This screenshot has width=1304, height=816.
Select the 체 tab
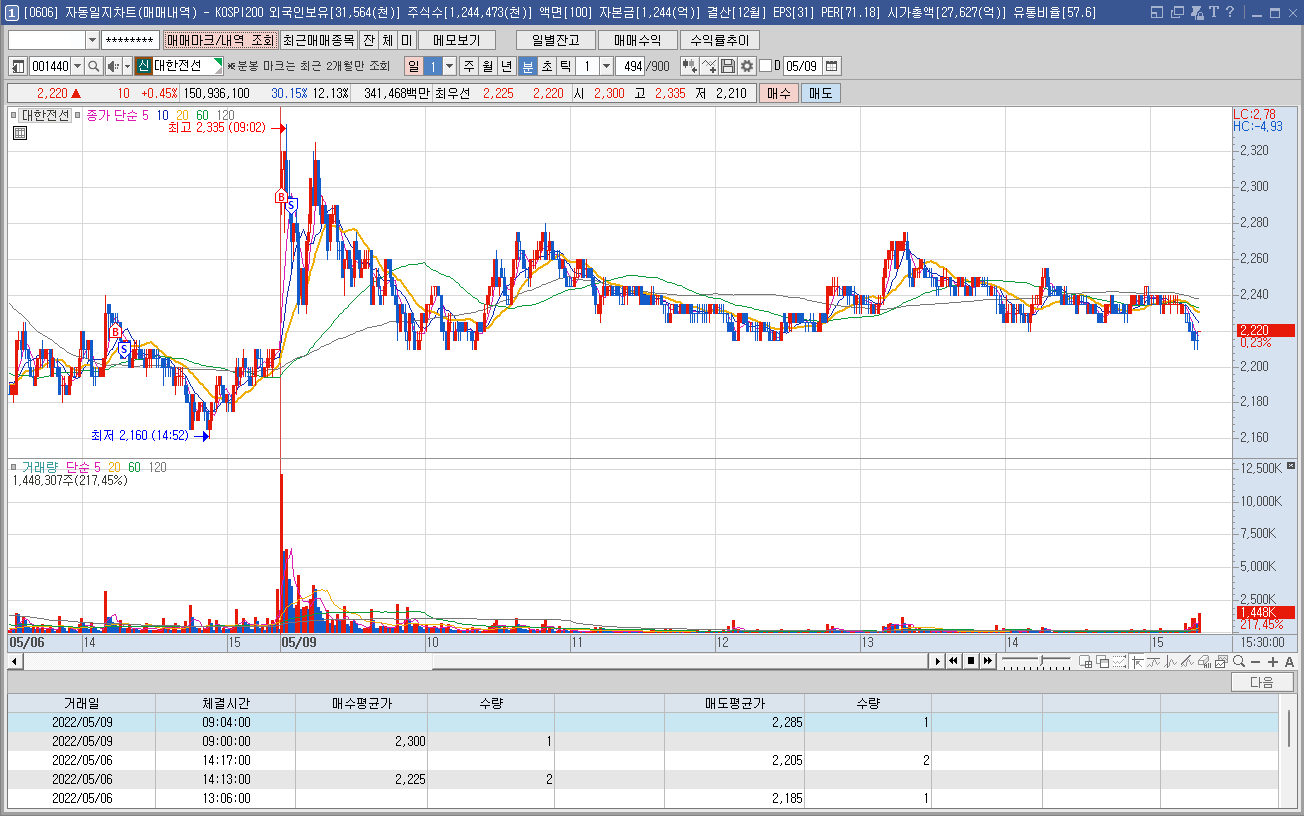point(387,40)
